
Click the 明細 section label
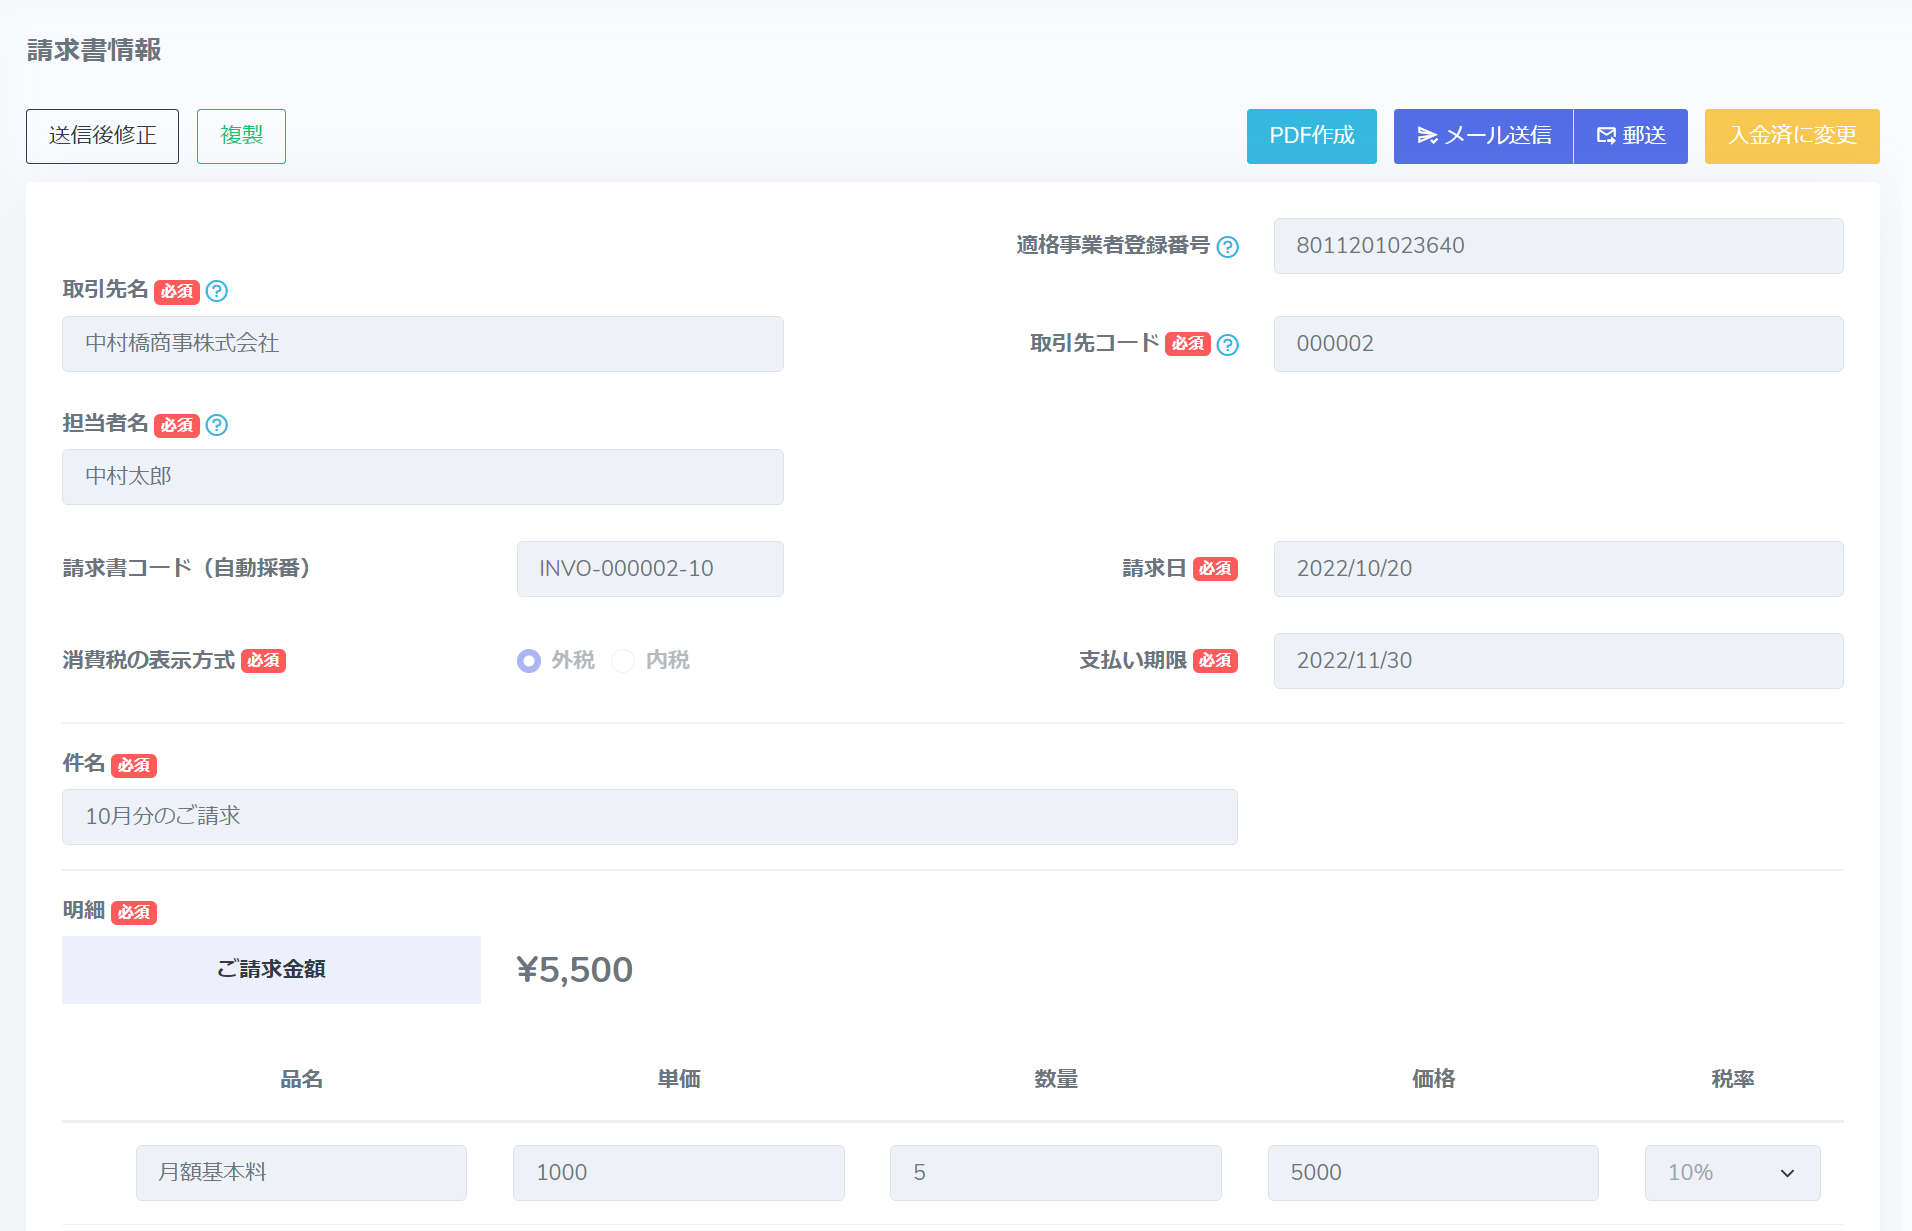[x=84, y=911]
